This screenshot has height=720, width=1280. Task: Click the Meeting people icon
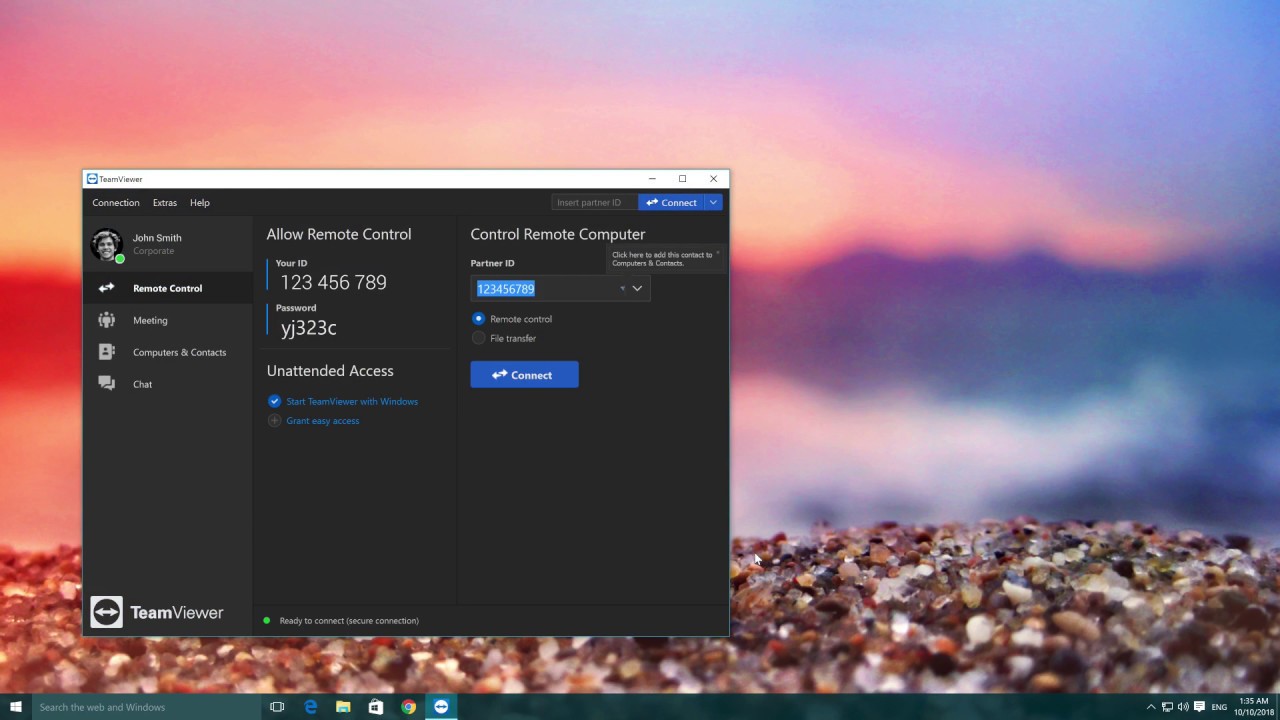(x=106, y=320)
